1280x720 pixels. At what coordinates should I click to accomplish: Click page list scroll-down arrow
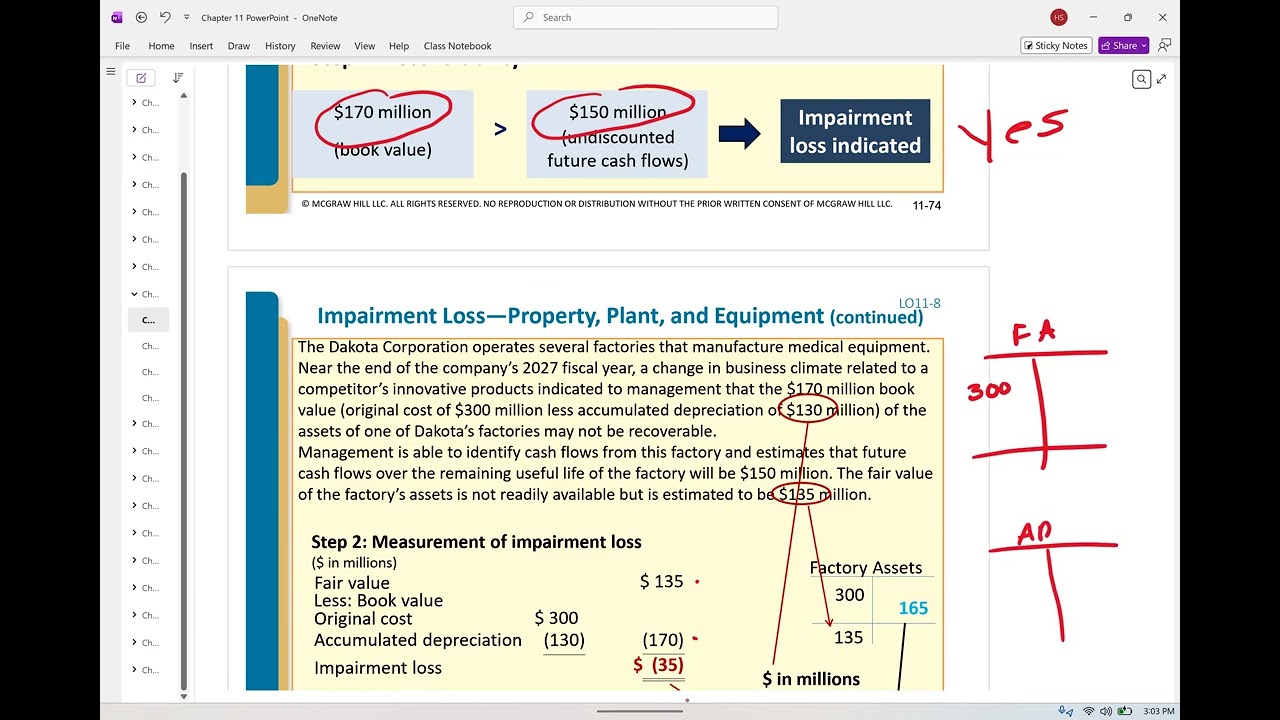(x=183, y=695)
